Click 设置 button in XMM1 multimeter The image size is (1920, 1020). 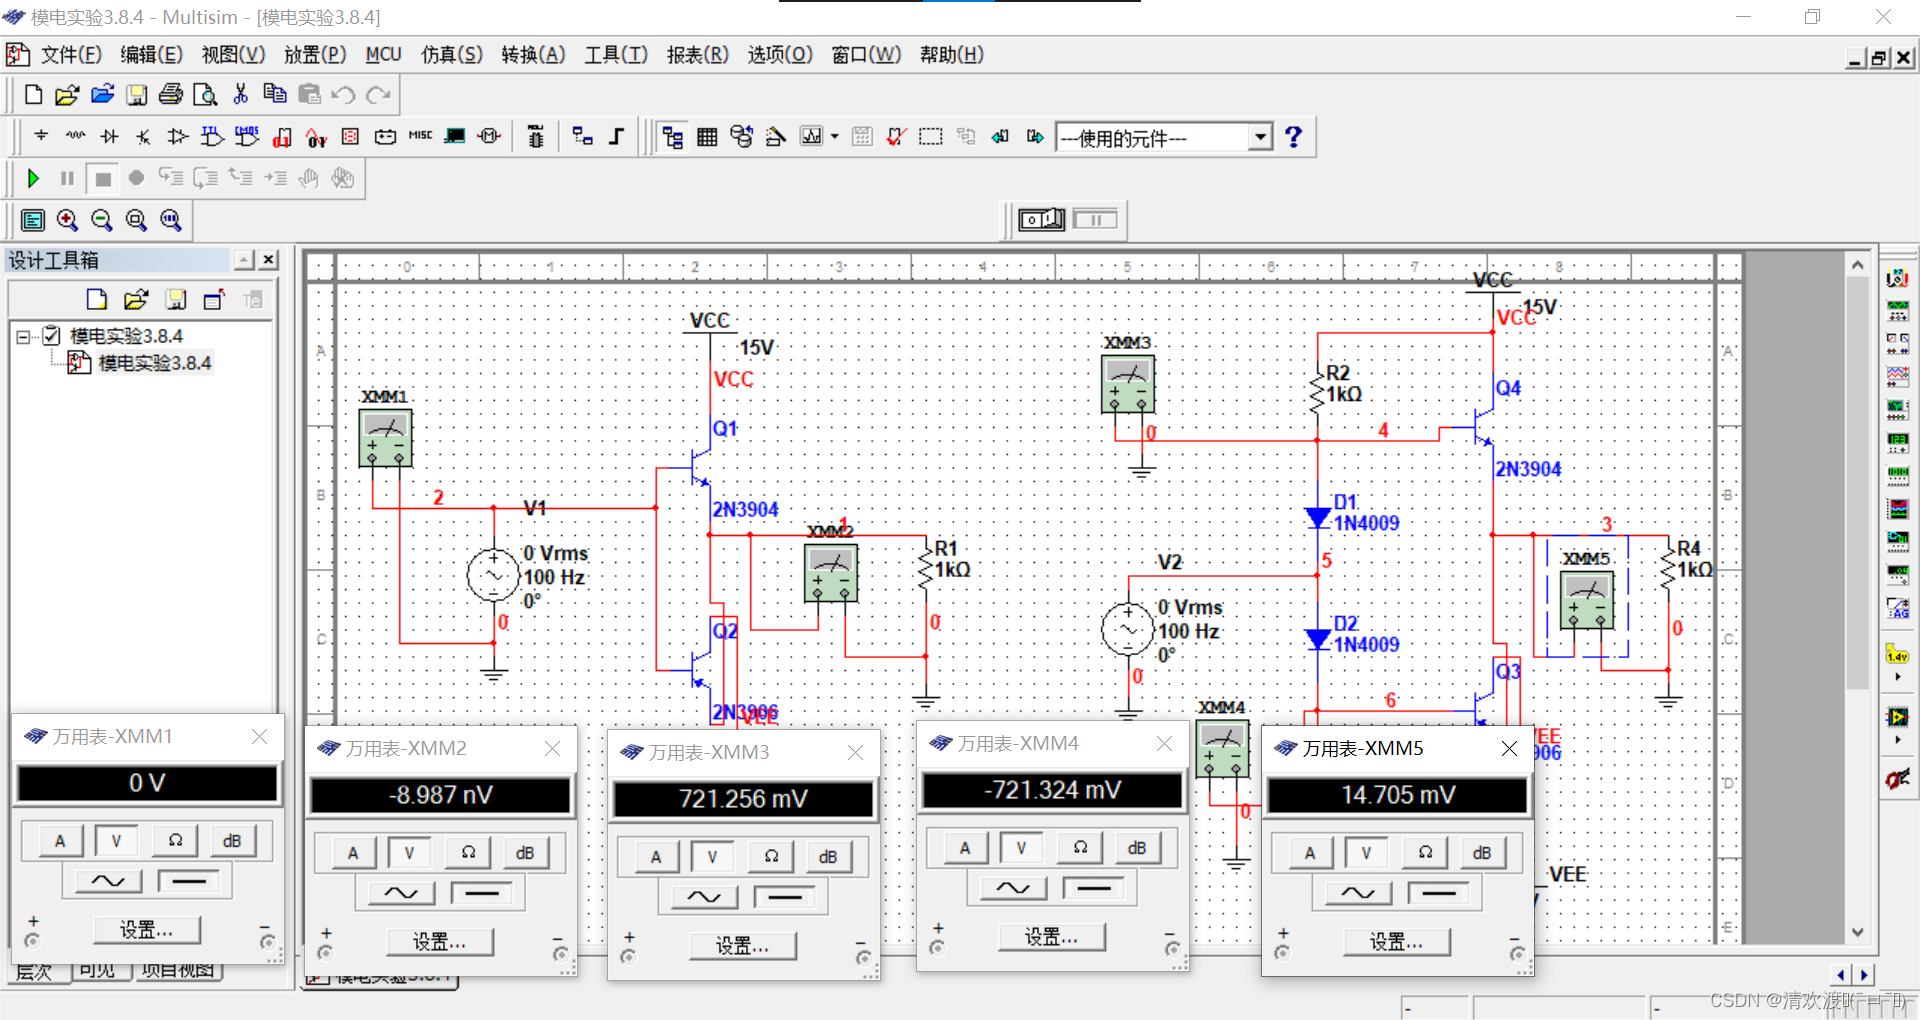[x=147, y=930]
